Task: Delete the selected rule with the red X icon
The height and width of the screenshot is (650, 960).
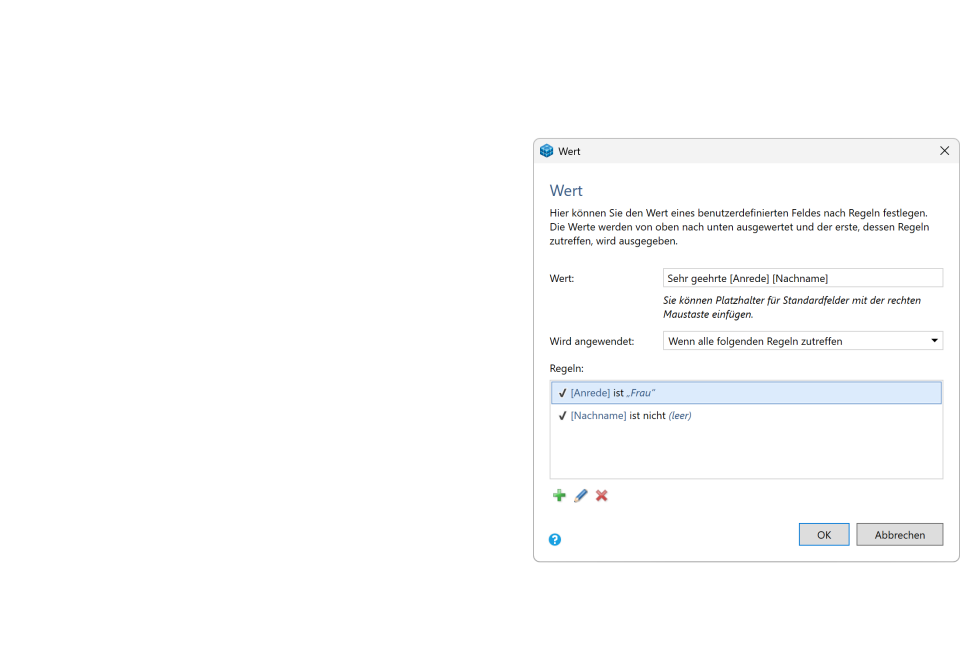Action: tap(602, 496)
